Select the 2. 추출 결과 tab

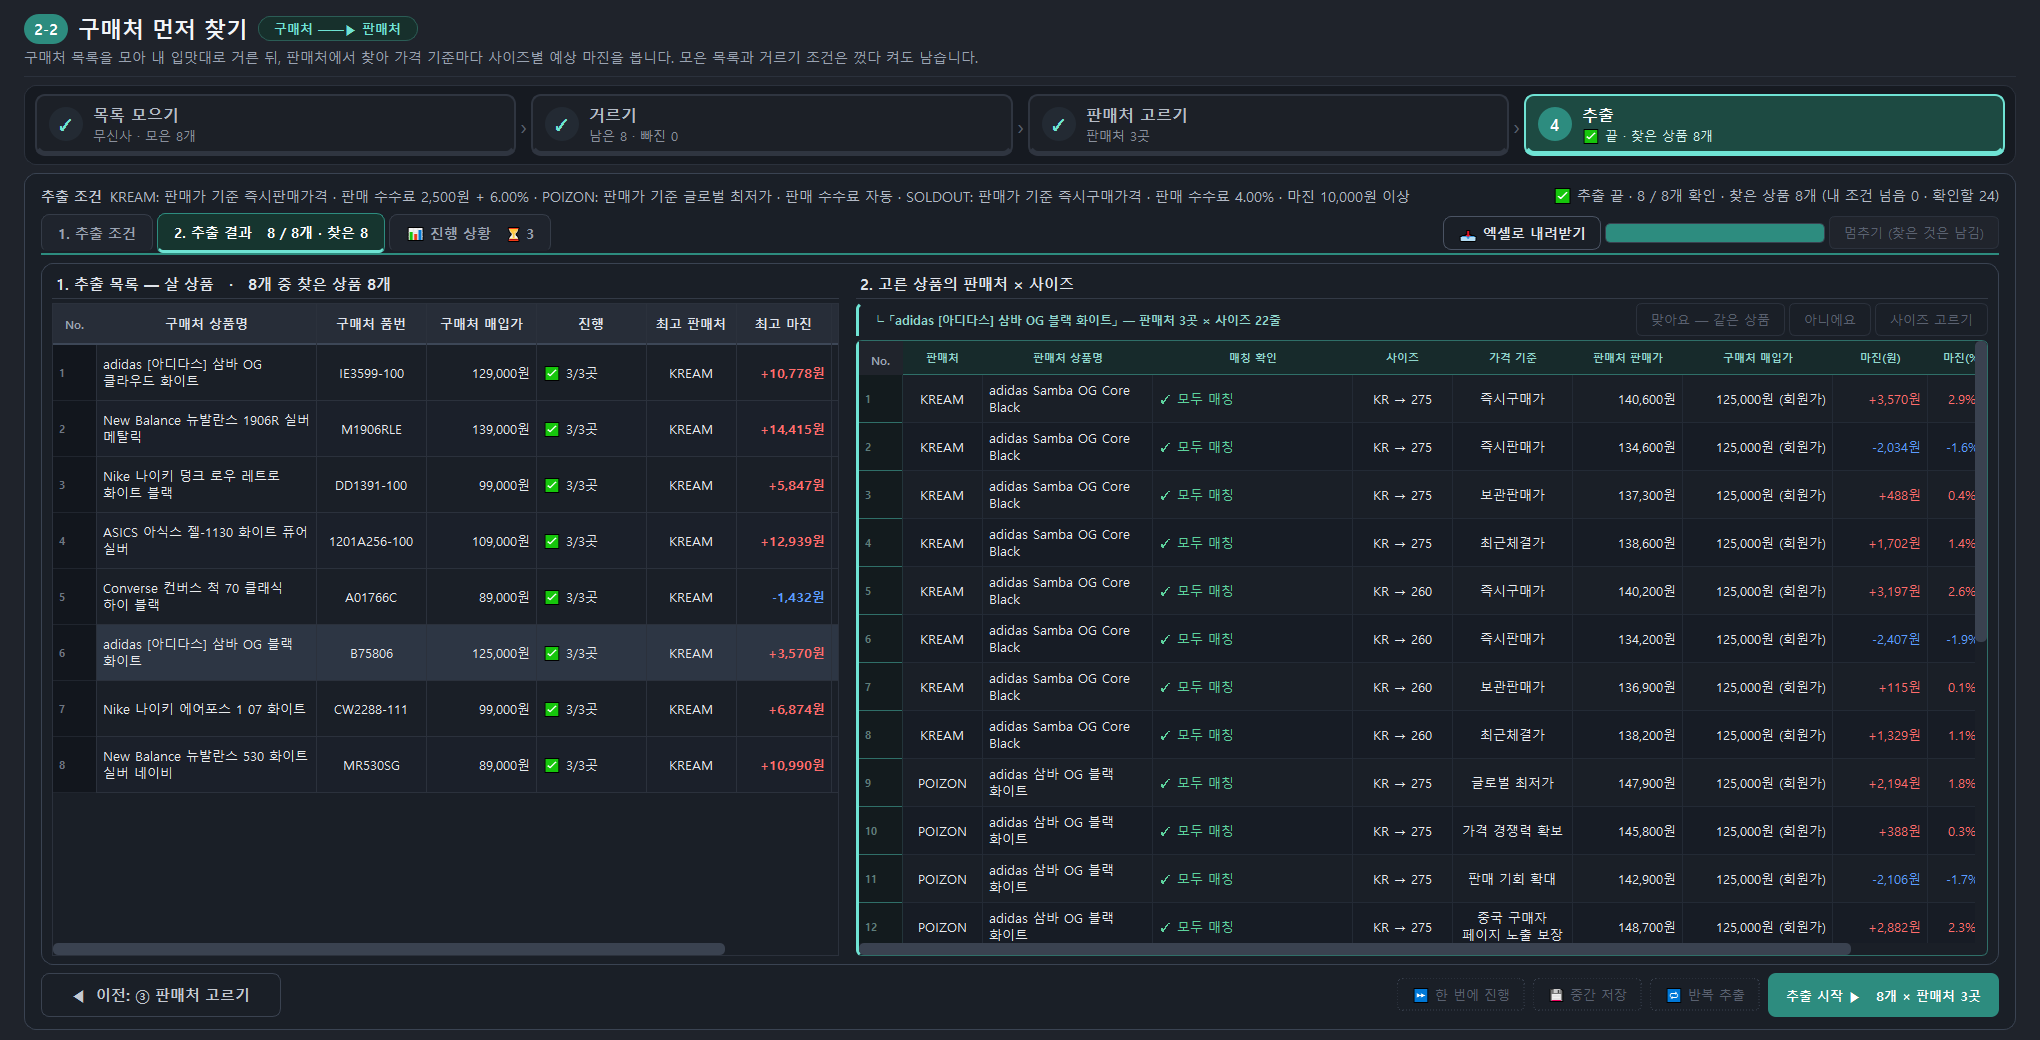[x=270, y=233]
